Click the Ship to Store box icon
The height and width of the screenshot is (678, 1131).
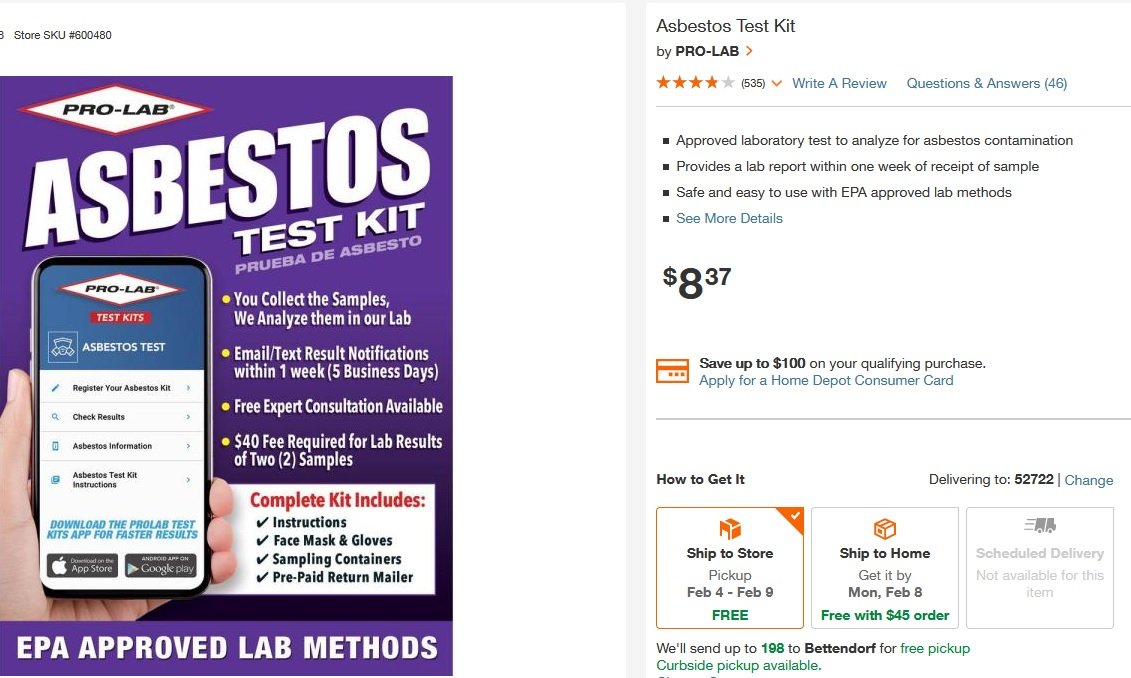click(x=730, y=529)
